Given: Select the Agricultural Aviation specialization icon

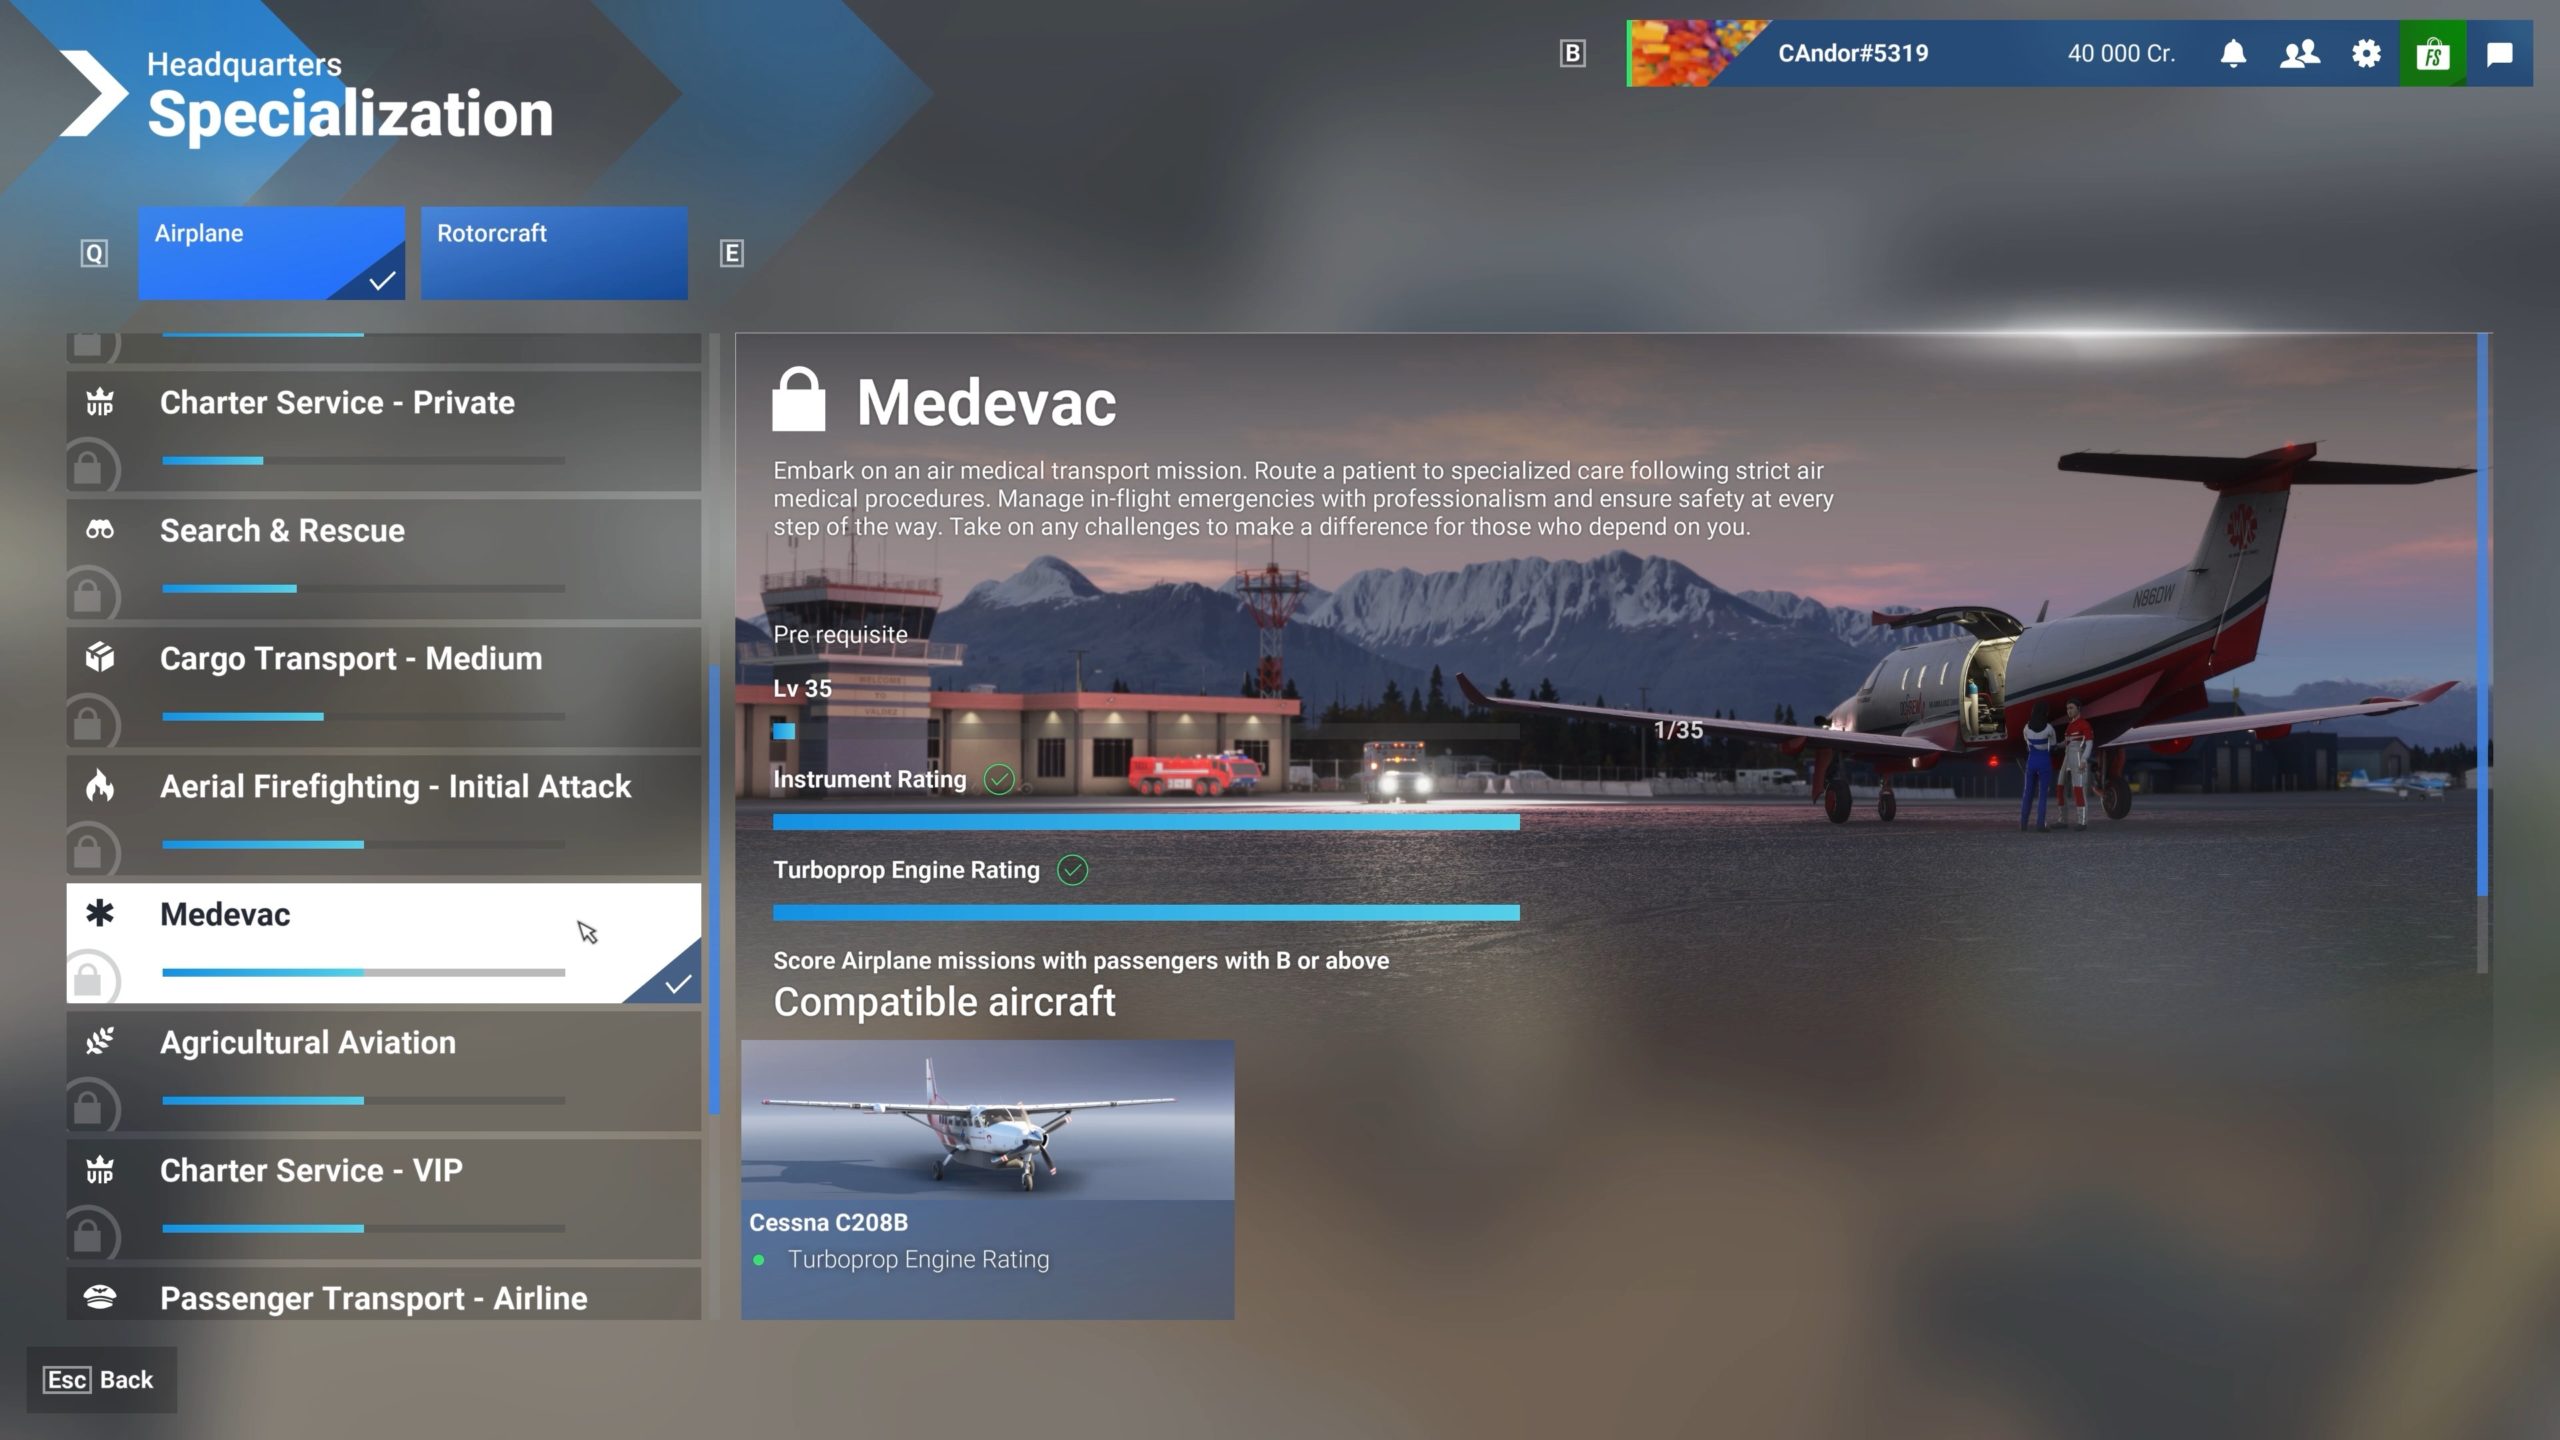Looking at the screenshot, I should [100, 1041].
